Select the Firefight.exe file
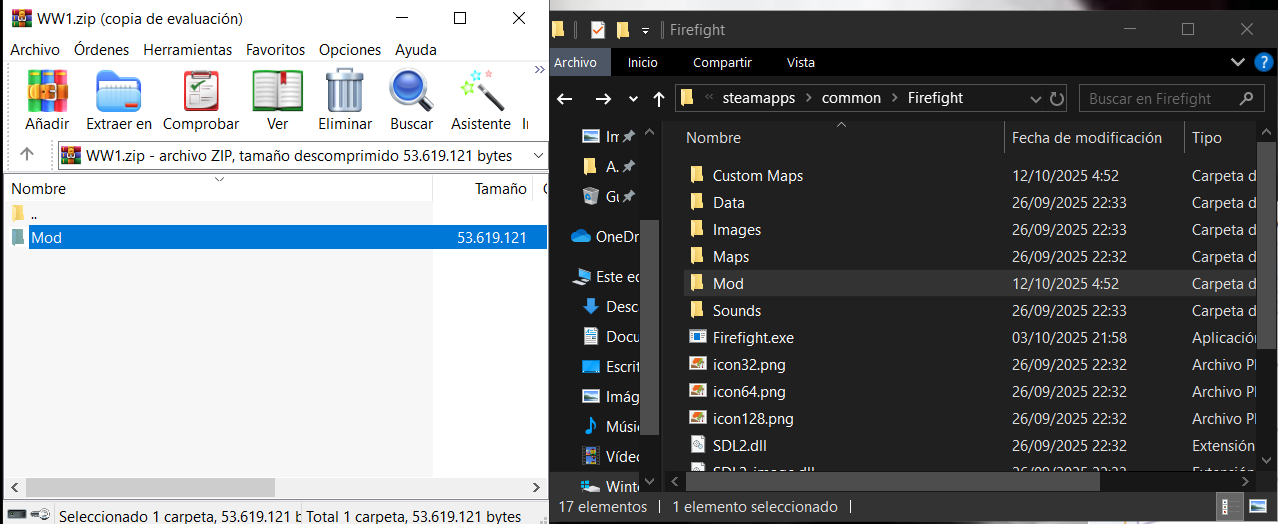1278x524 pixels. point(752,338)
